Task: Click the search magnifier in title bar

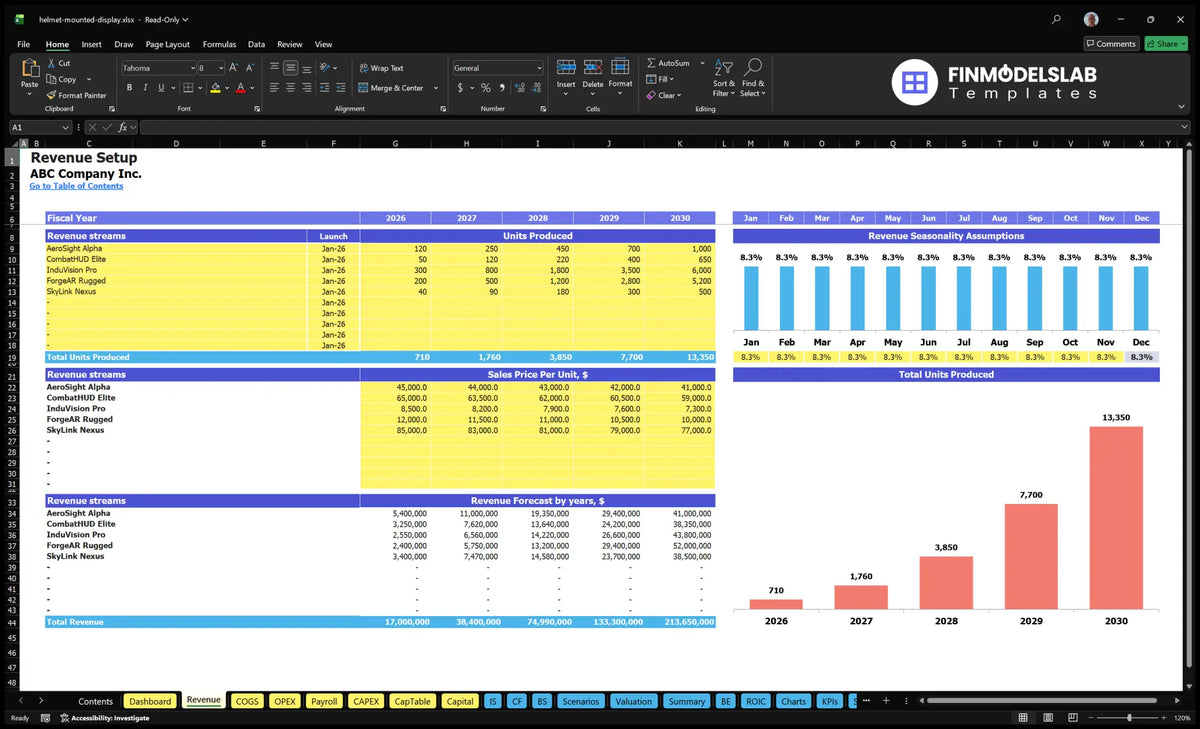Action: click(x=1057, y=19)
